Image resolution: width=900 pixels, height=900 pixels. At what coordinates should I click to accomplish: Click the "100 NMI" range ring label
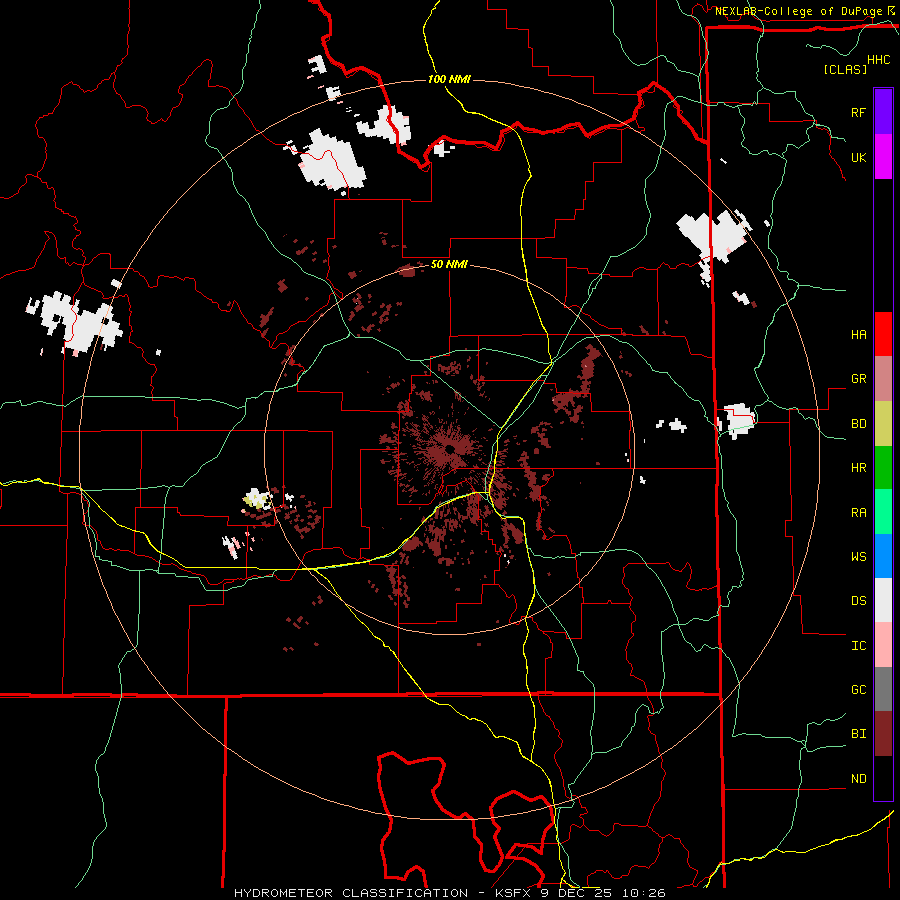[x=449, y=79]
